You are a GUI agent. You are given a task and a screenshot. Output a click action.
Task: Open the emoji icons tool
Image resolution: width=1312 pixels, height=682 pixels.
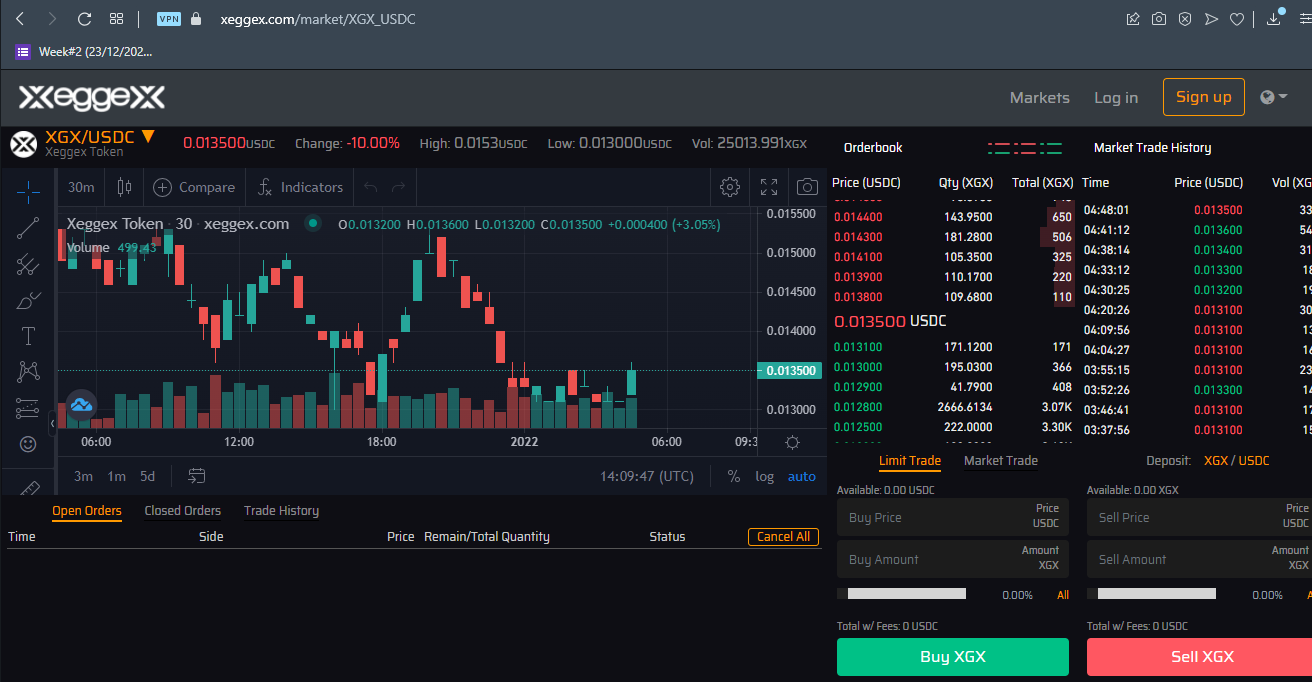coord(28,443)
